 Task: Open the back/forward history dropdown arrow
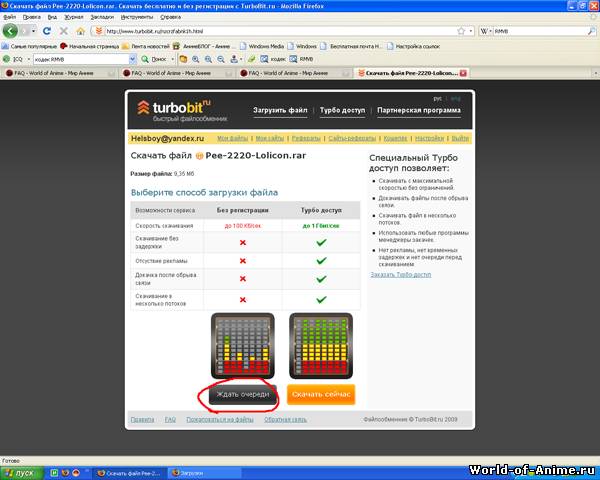[34, 31]
